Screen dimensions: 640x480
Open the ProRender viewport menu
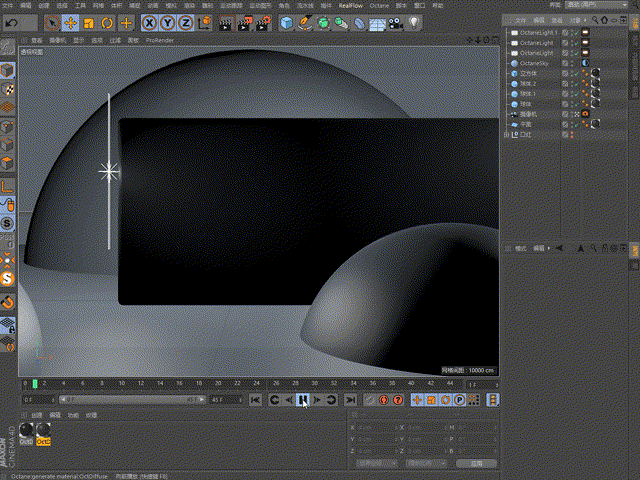pyautogui.click(x=160, y=40)
